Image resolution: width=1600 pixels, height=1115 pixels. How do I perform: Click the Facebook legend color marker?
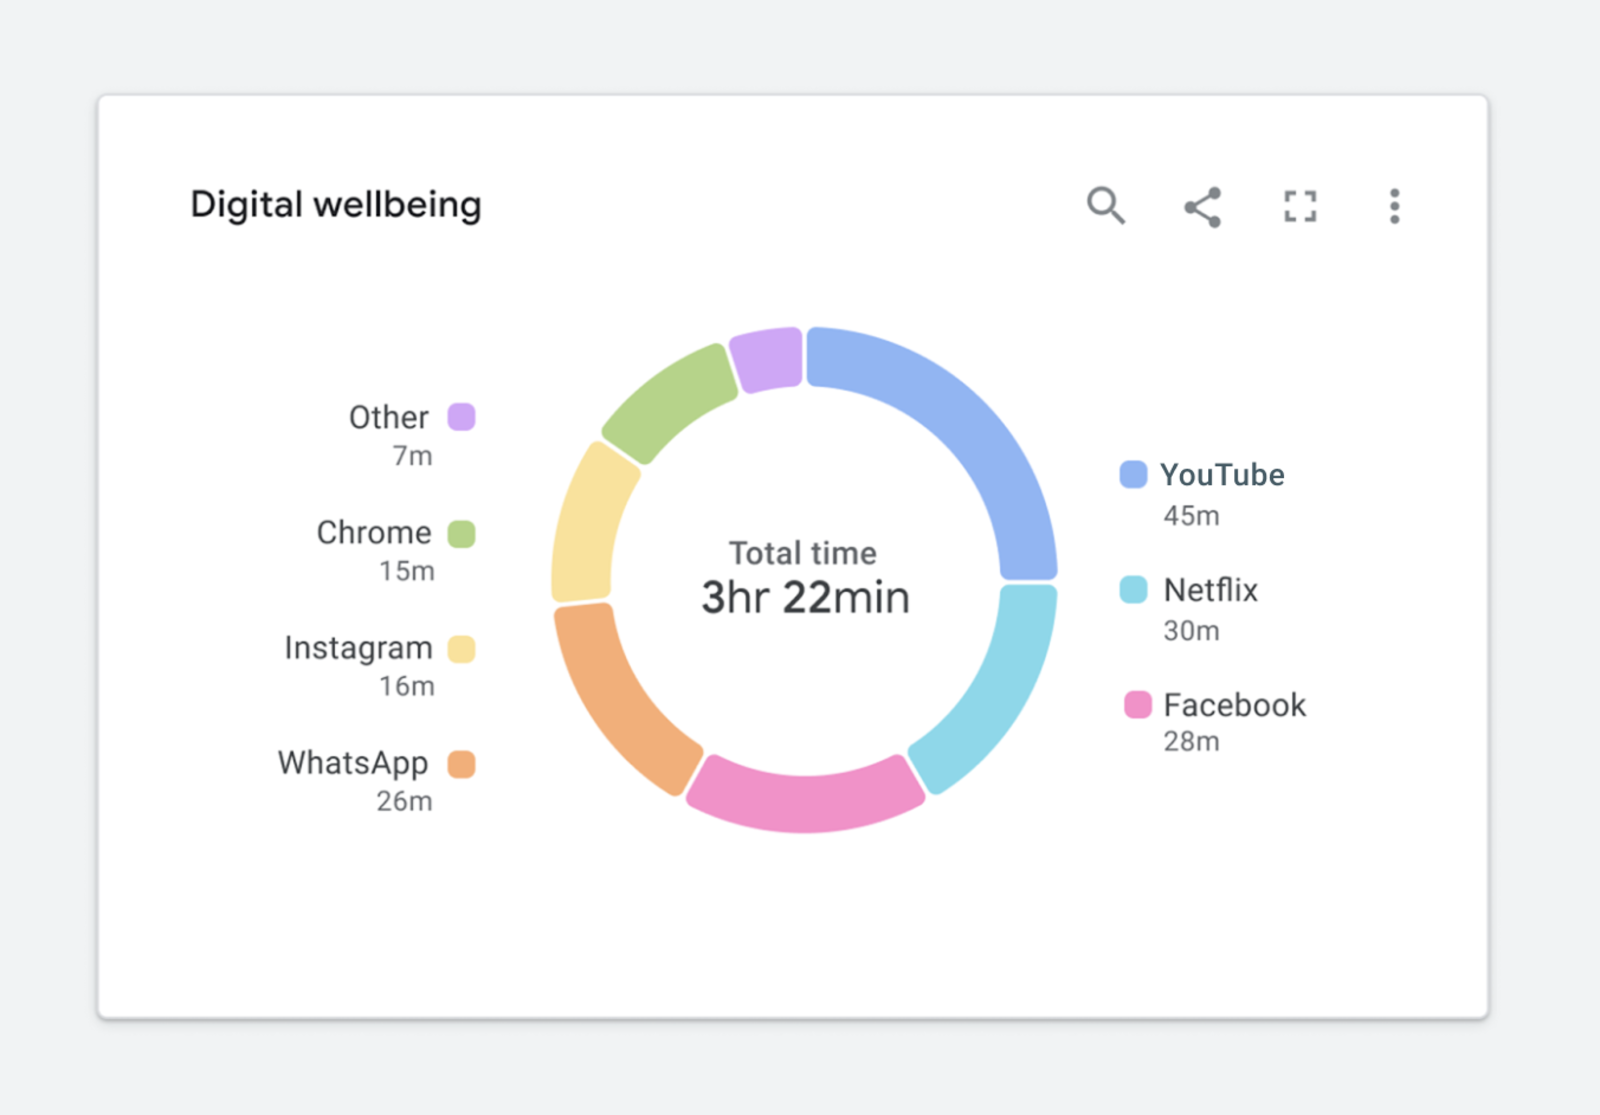click(x=1138, y=704)
